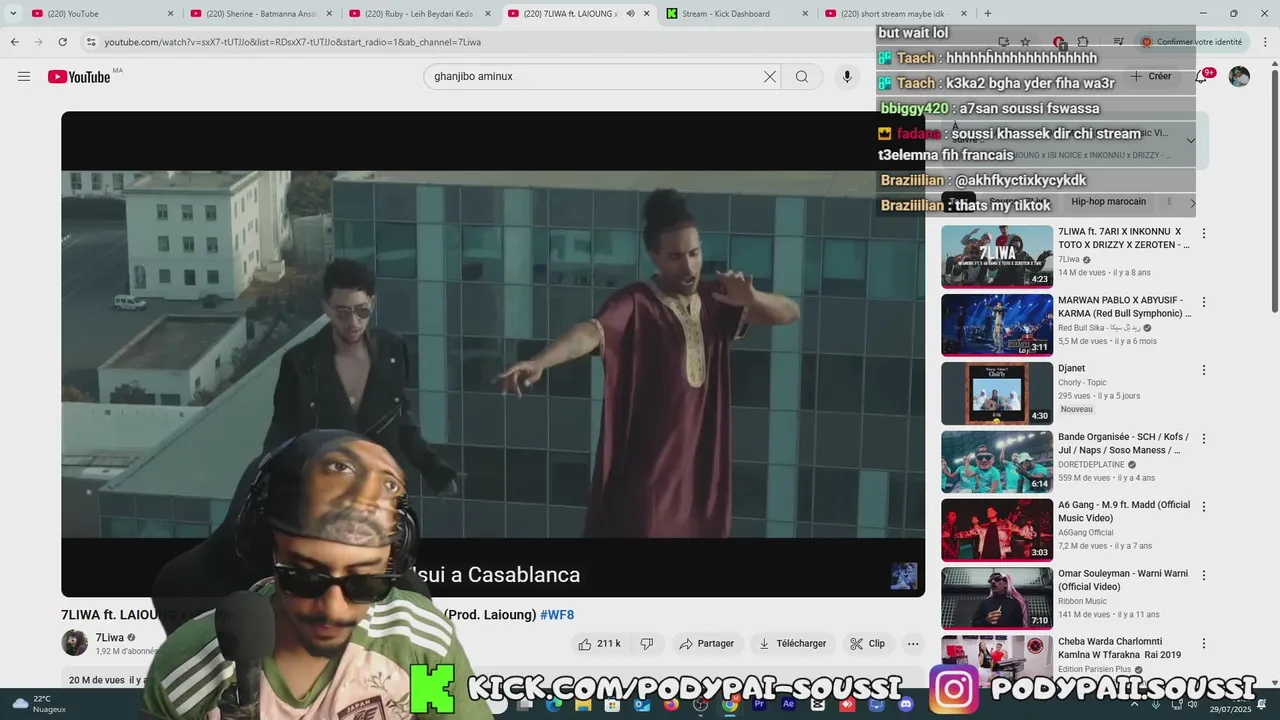
Task: Close the (220) YouTube tab
Action: coord(170,13)
